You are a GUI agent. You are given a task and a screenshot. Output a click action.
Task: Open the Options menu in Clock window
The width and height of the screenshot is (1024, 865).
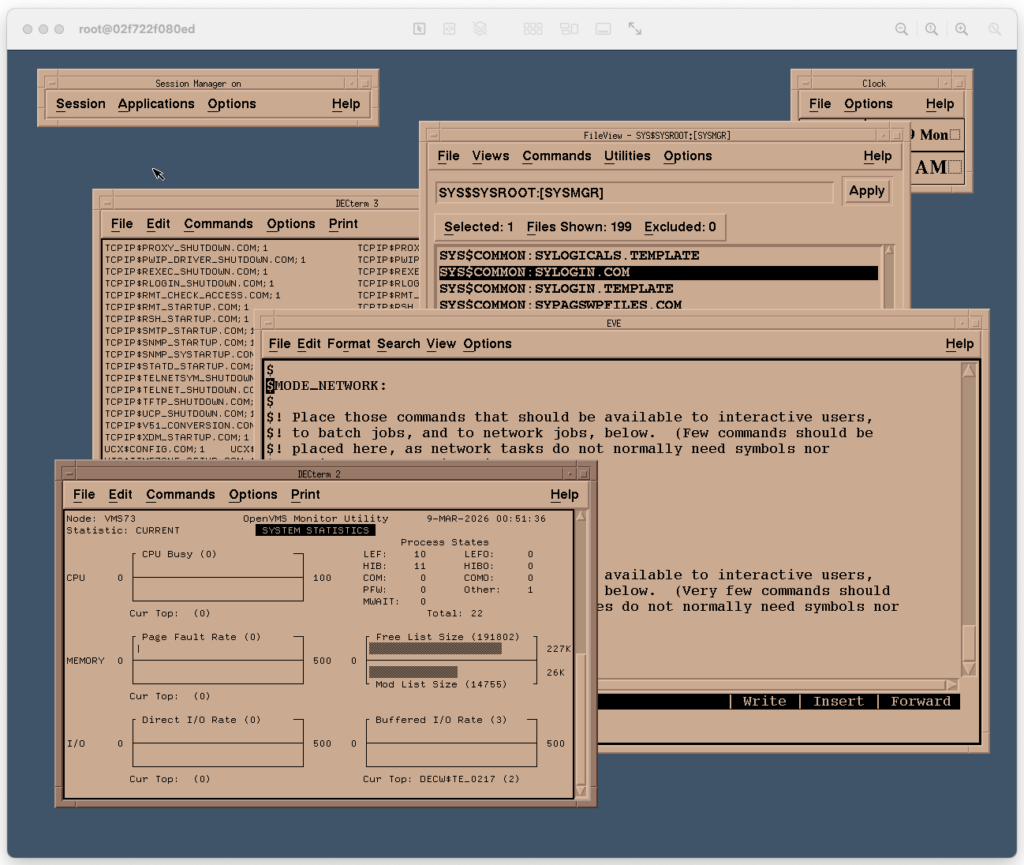point(868,104)
